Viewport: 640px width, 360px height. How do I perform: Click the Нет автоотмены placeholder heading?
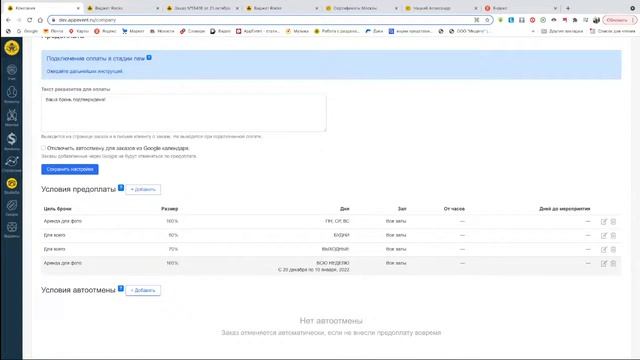coord(331,321)
